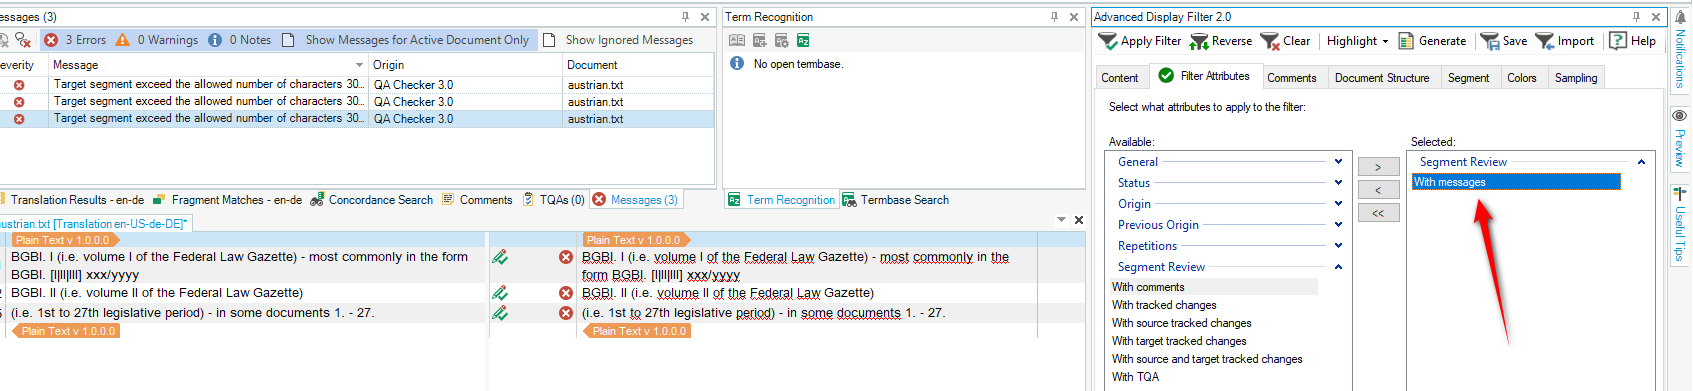Click the Apply Filter funnel icon
This screenshot has height=391, width=1693.
pyautogui.click(x=1108, y=41)
